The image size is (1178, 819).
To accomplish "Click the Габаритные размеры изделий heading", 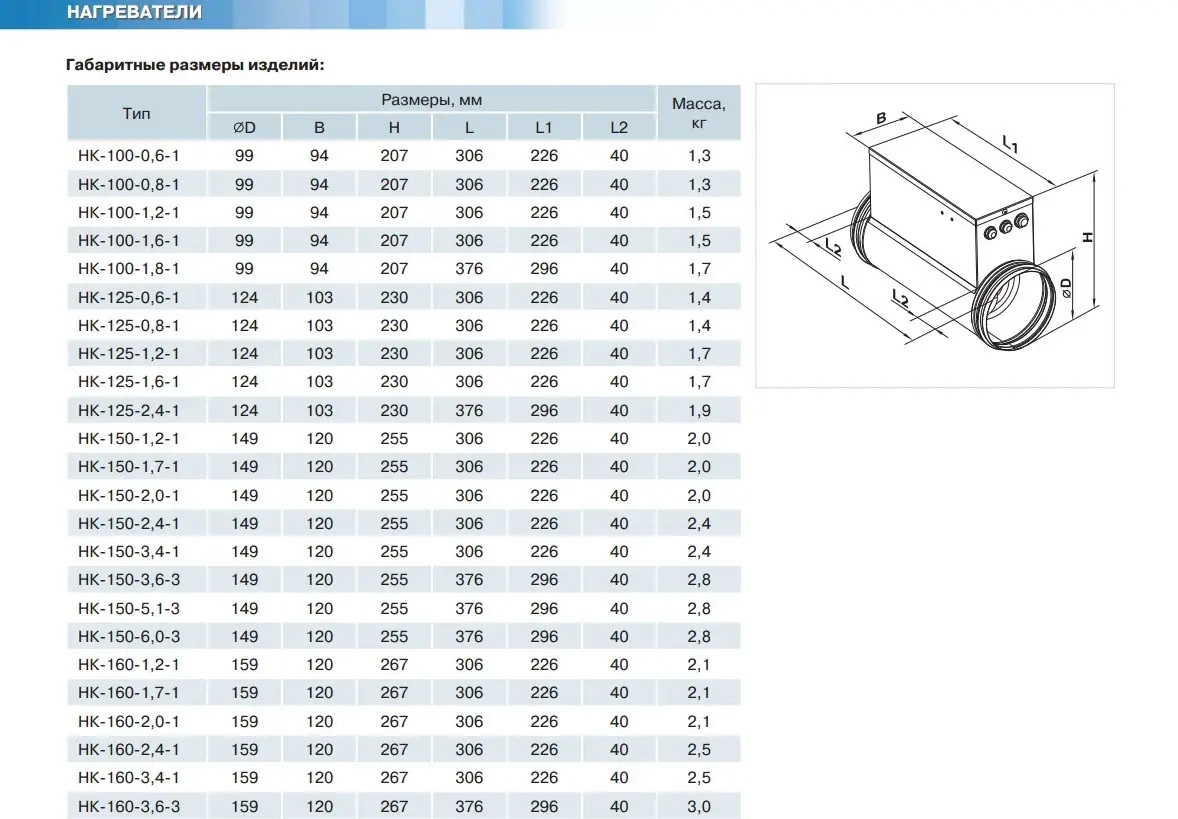I will click(195, 65).
